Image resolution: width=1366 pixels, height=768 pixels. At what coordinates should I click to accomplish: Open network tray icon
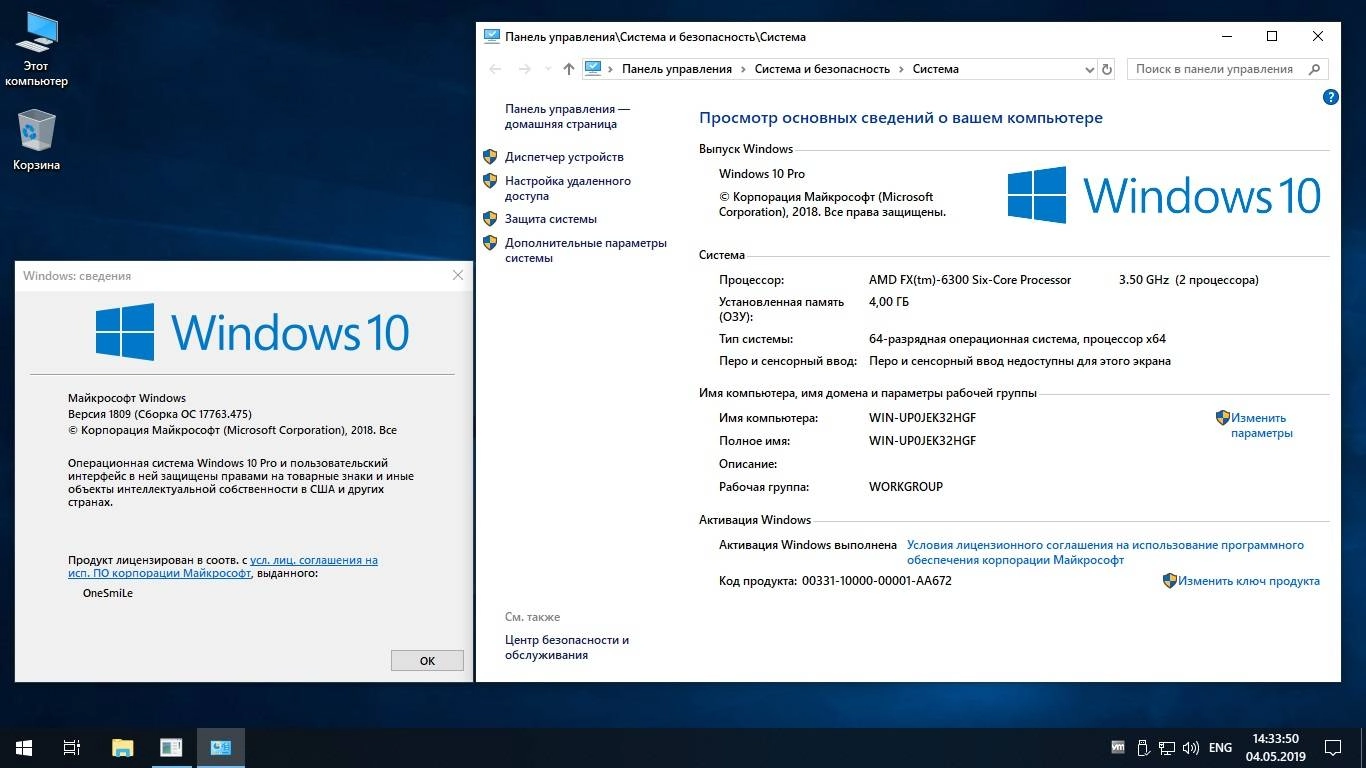point(1168,747)
